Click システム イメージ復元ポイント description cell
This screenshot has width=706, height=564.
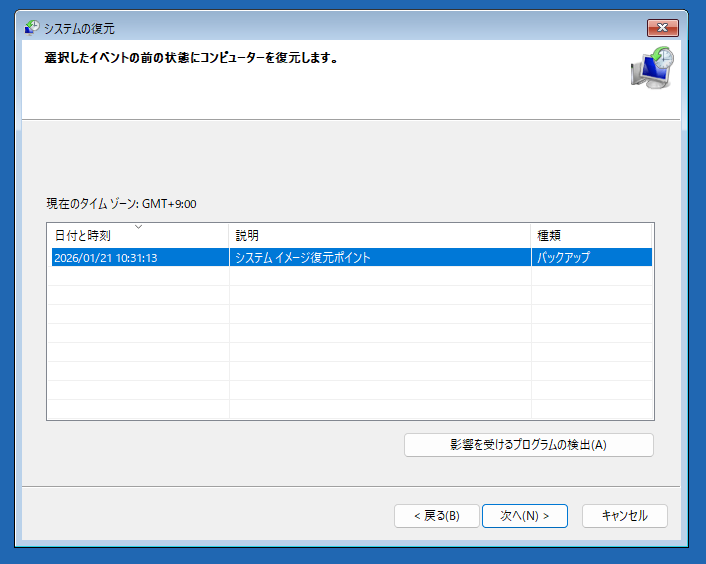(380, 257)
